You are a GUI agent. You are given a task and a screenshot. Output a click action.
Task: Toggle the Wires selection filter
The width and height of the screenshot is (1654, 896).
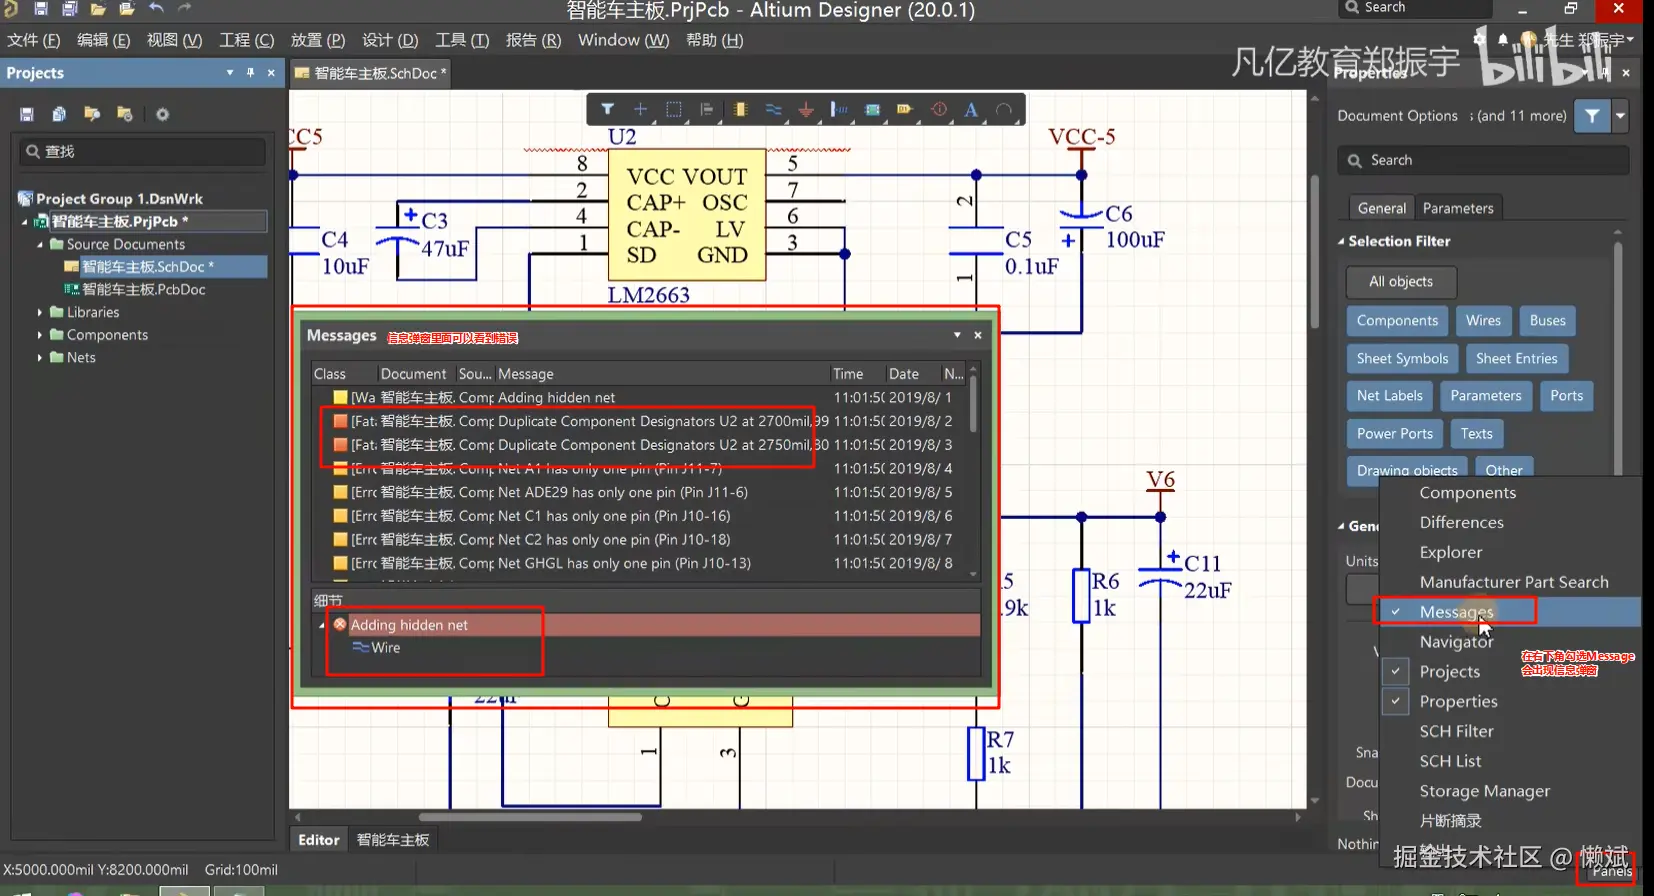coord(1483,321)
